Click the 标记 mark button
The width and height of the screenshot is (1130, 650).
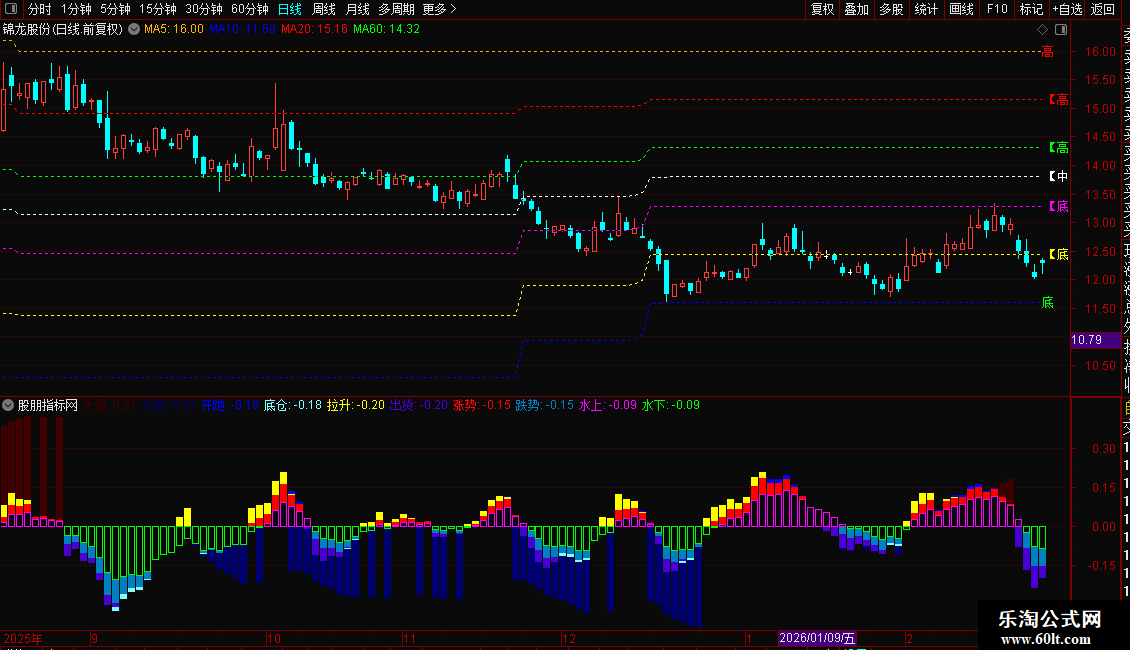[1031, 9]
